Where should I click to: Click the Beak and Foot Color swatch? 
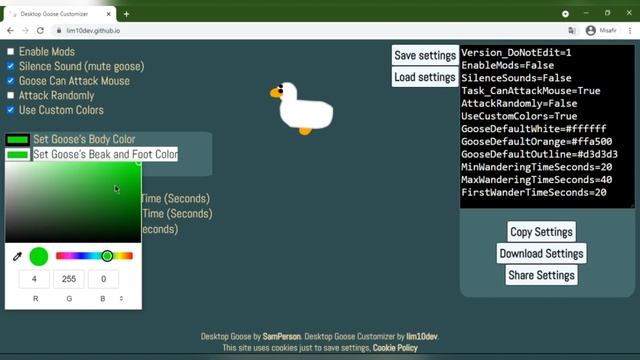(x=18, y=155)
